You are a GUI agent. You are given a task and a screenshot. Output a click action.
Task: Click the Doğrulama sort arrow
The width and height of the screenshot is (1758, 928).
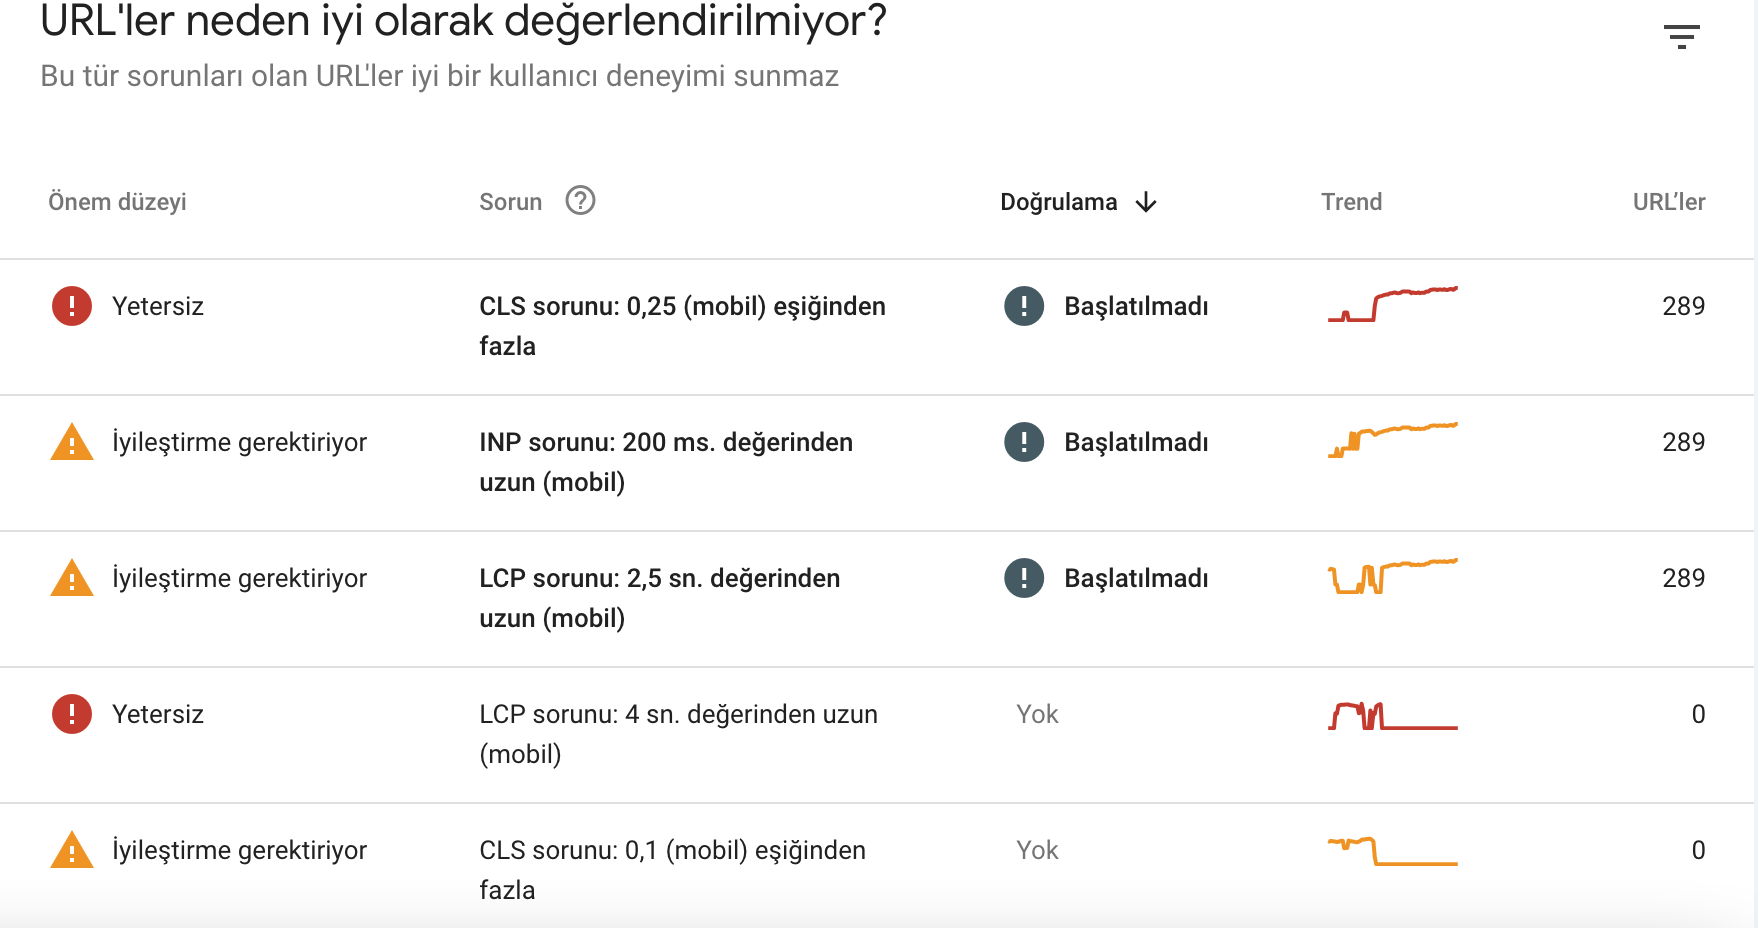pyautogui.click(x=1146, y=202)
